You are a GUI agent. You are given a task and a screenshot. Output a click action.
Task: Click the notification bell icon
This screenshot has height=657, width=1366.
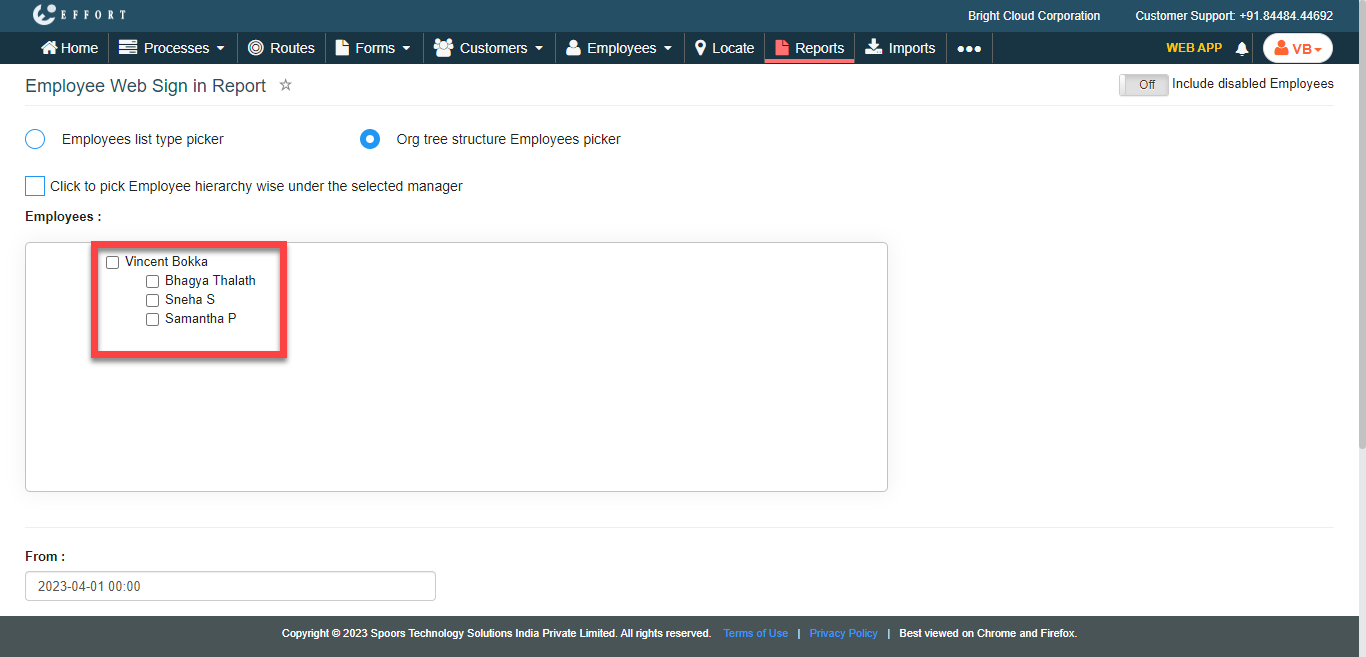[1242, 48]
